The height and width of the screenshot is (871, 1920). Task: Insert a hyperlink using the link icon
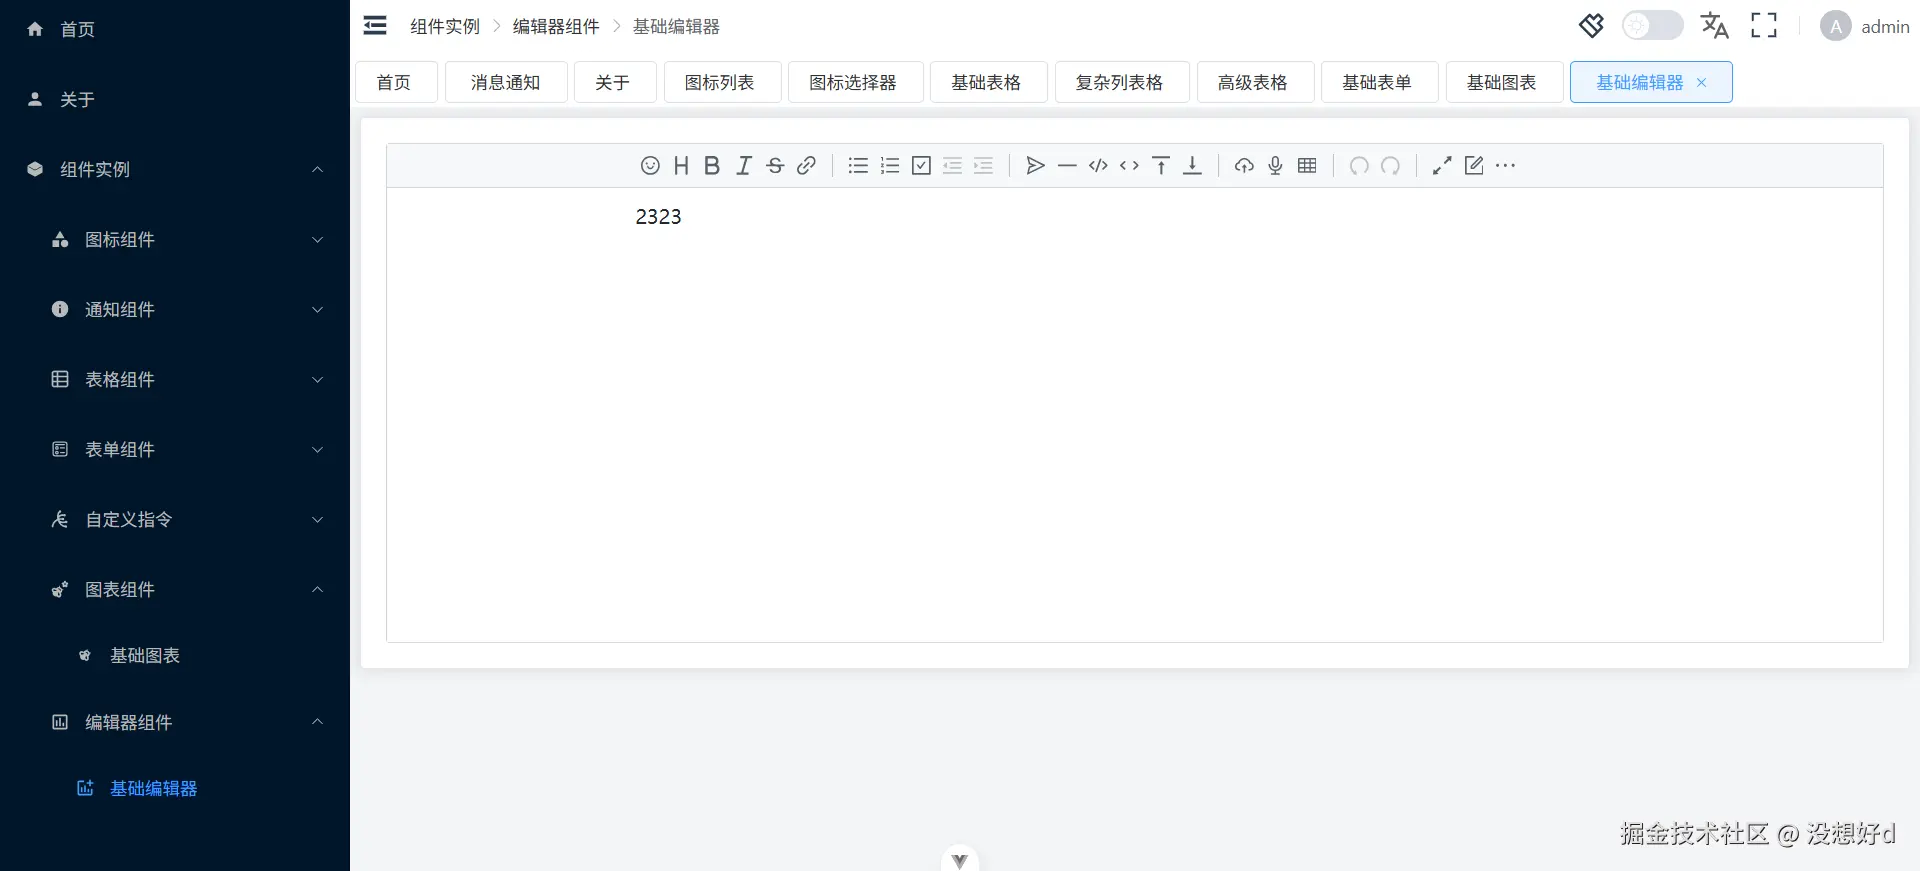pyautogui.click(x=806, y=166)
